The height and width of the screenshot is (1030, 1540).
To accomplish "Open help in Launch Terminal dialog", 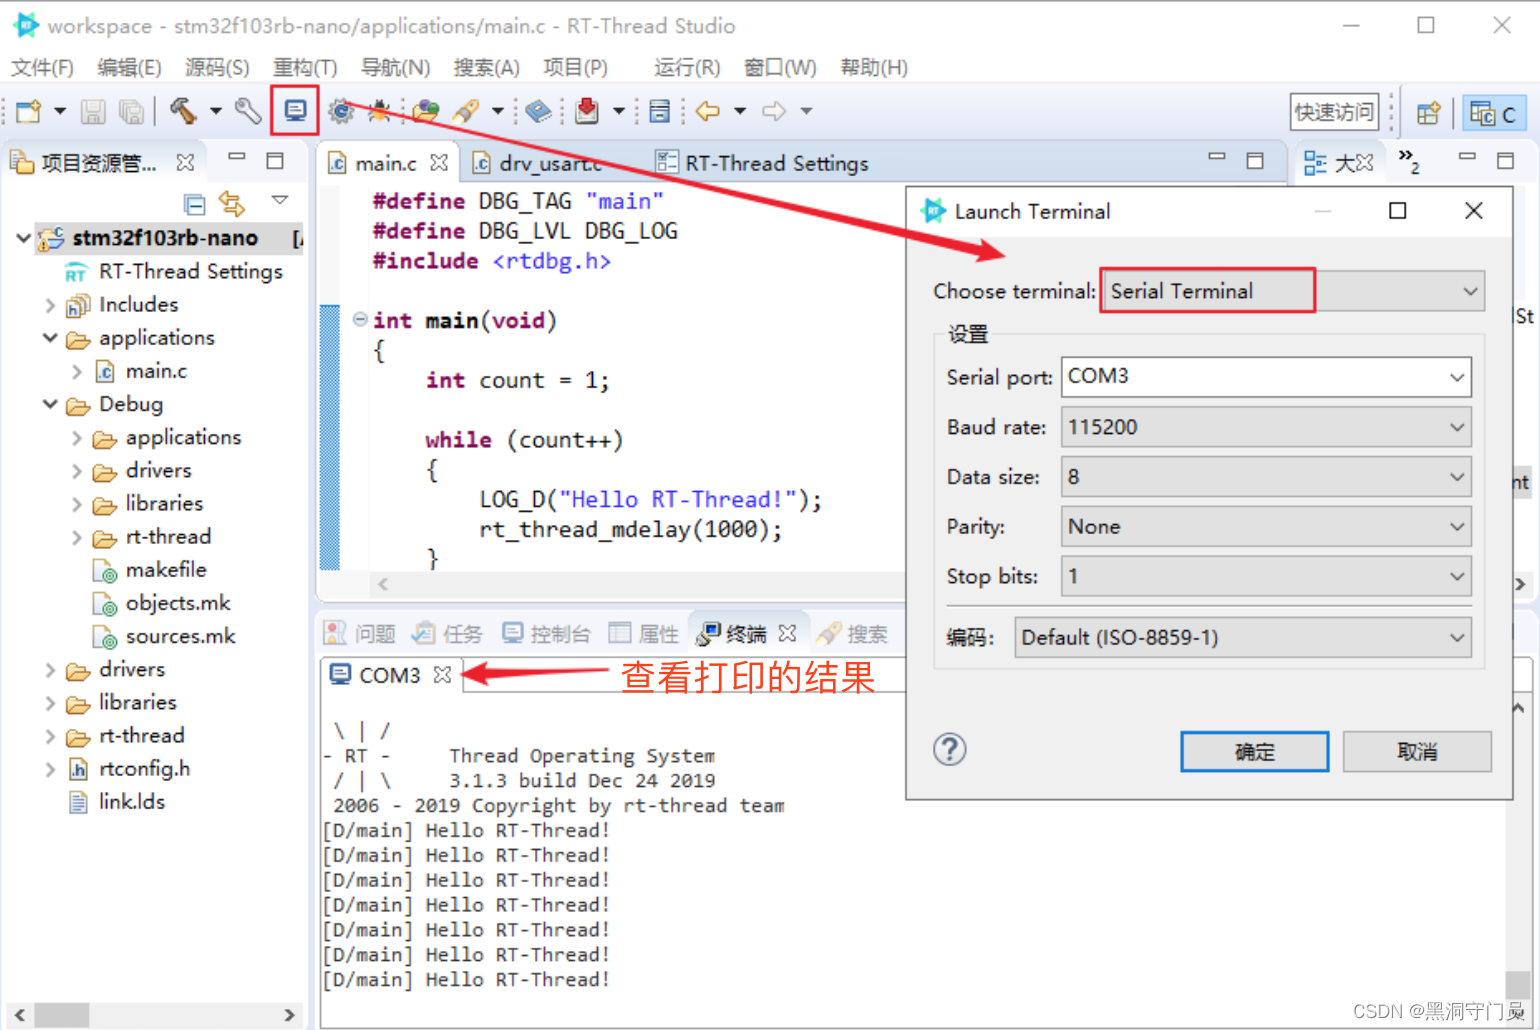I will (x=950, y=749).
